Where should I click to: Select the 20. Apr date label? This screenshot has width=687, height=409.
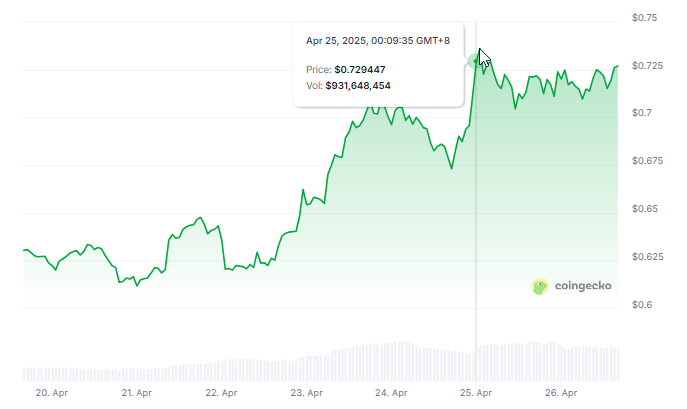click(51, 394)
